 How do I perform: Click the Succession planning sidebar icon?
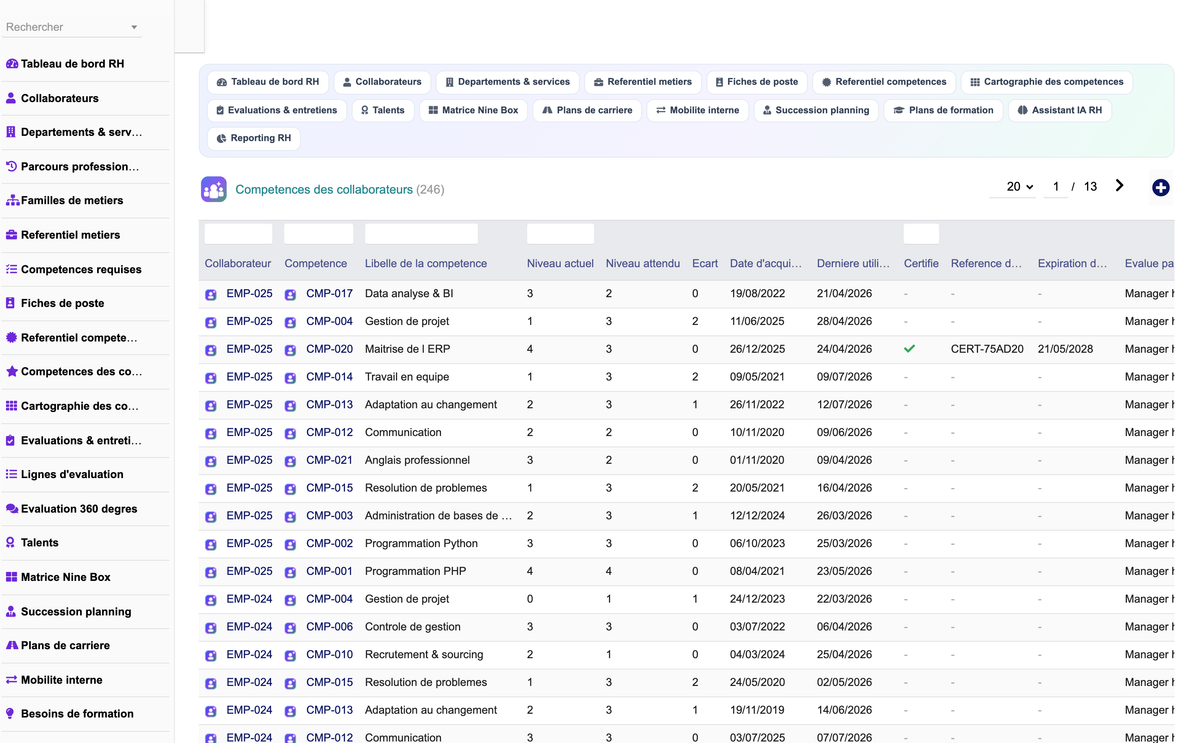(x=11, y=611)
